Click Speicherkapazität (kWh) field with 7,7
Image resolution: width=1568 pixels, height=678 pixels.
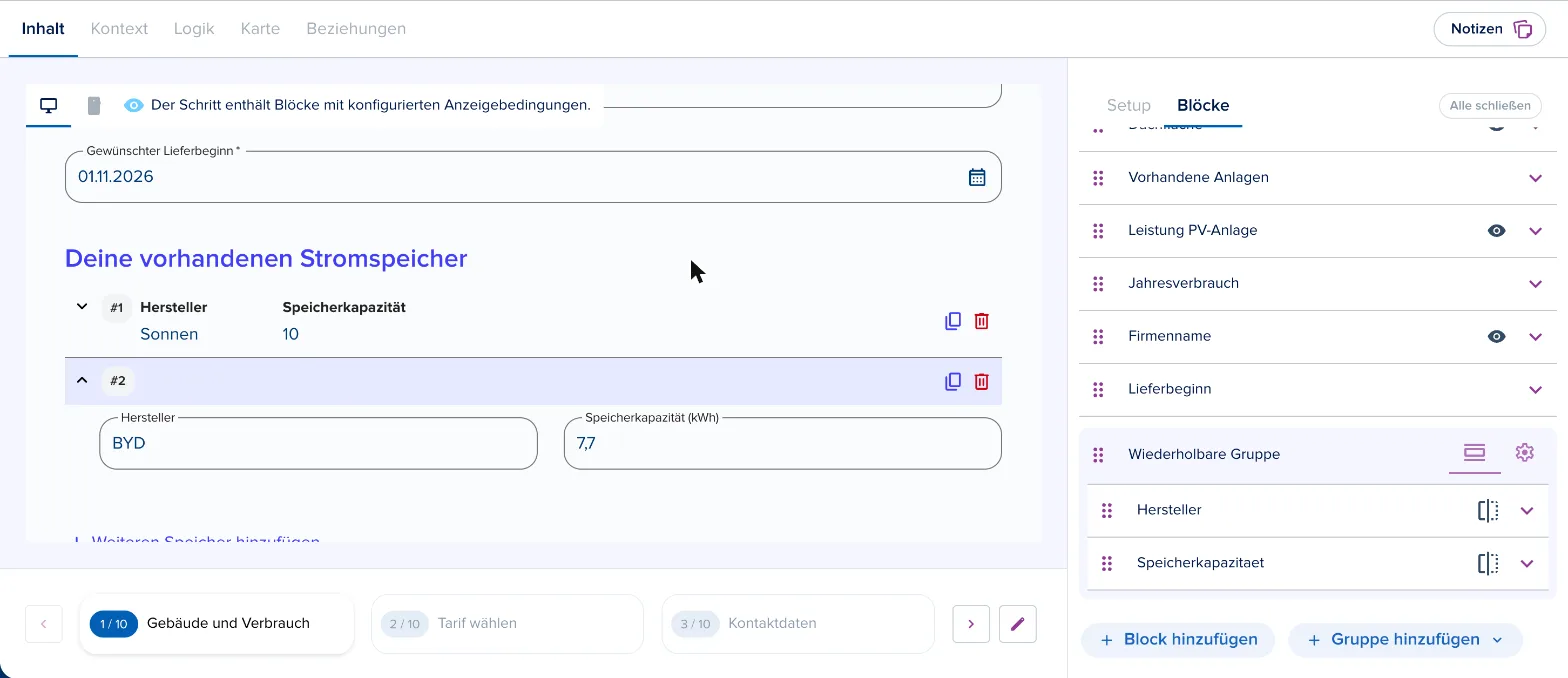click(782, 443)
